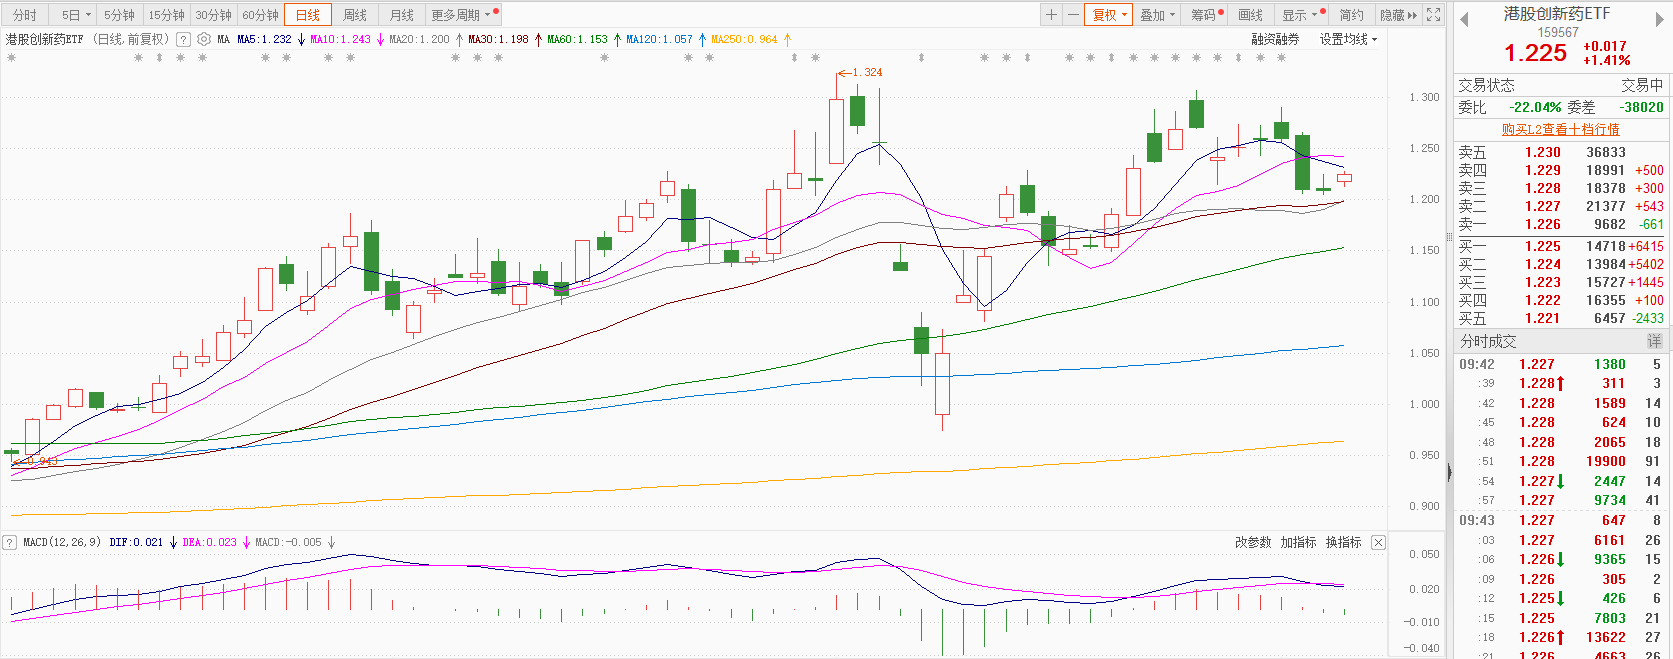Screen dimensions: 1673x659
Task: Click latest price 1.225 in header
Action: [x=1535, y=53]
